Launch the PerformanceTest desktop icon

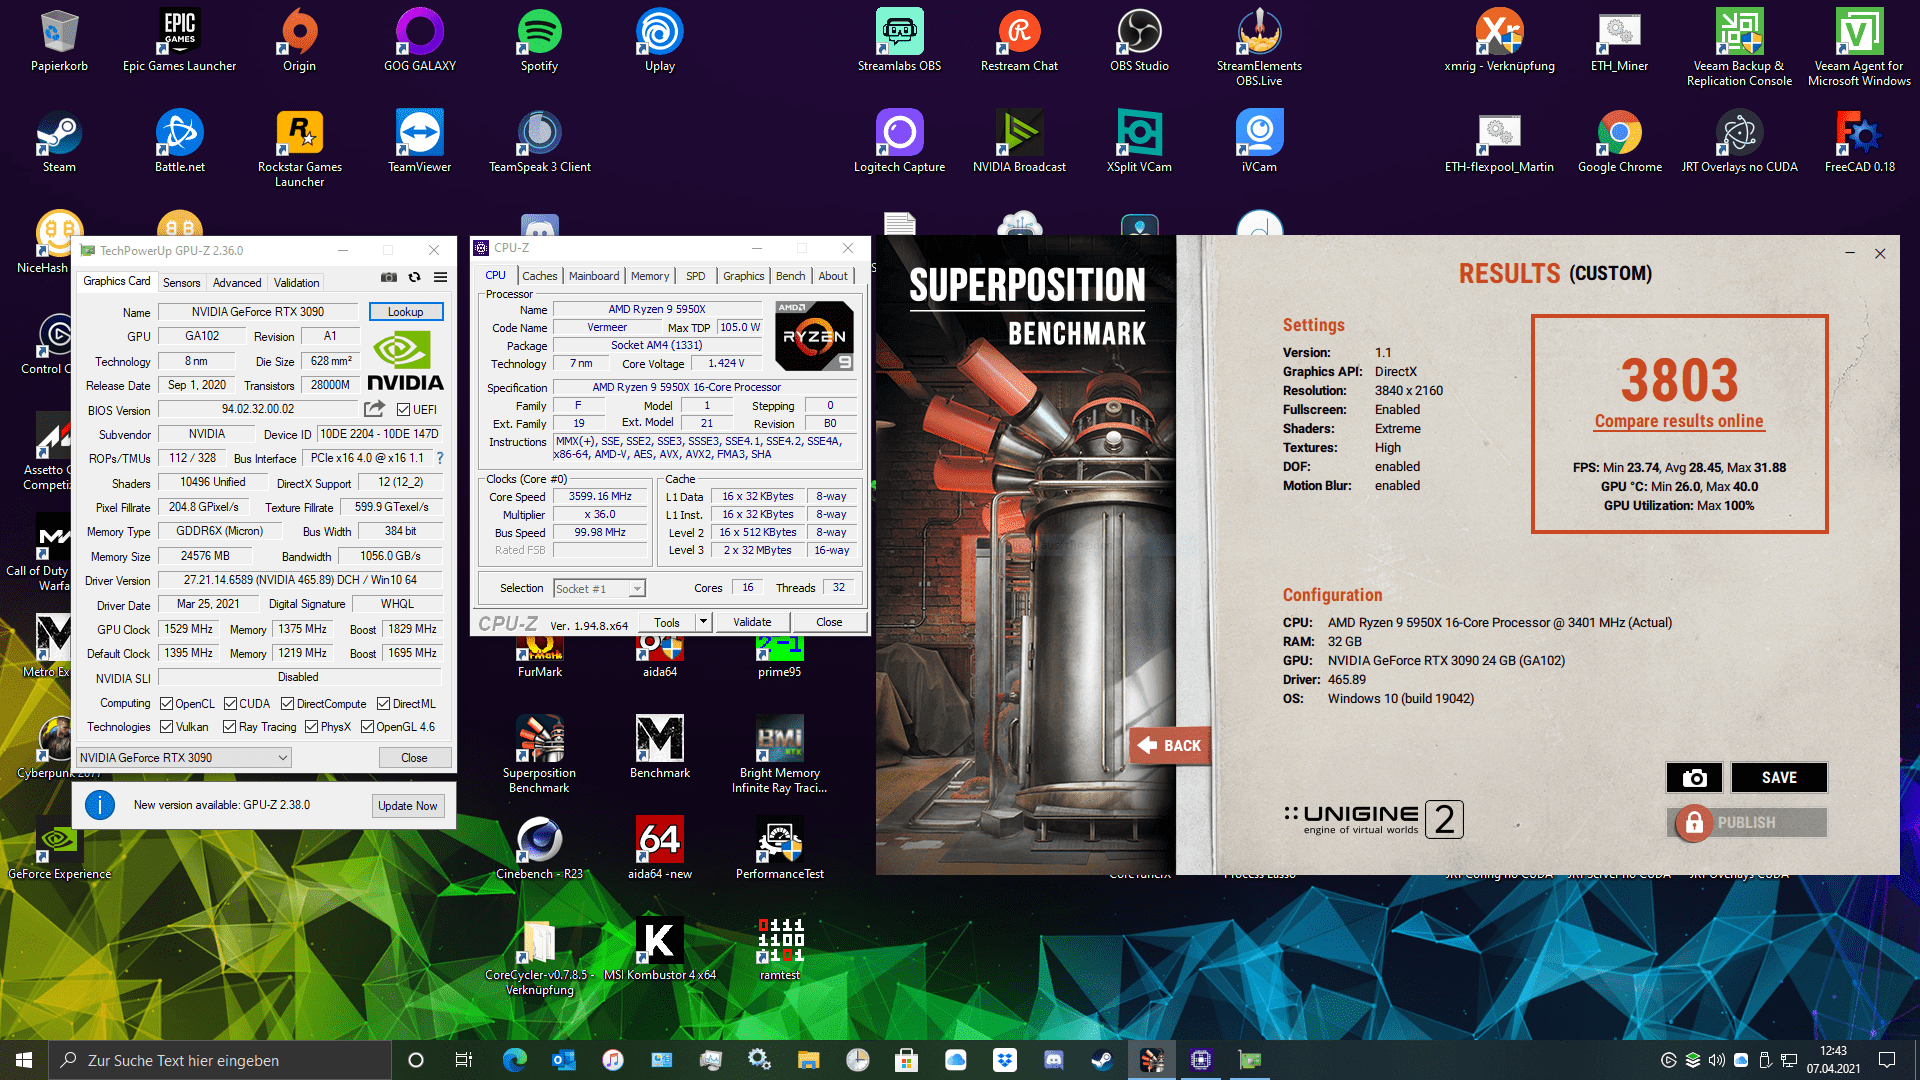point(779,849)
